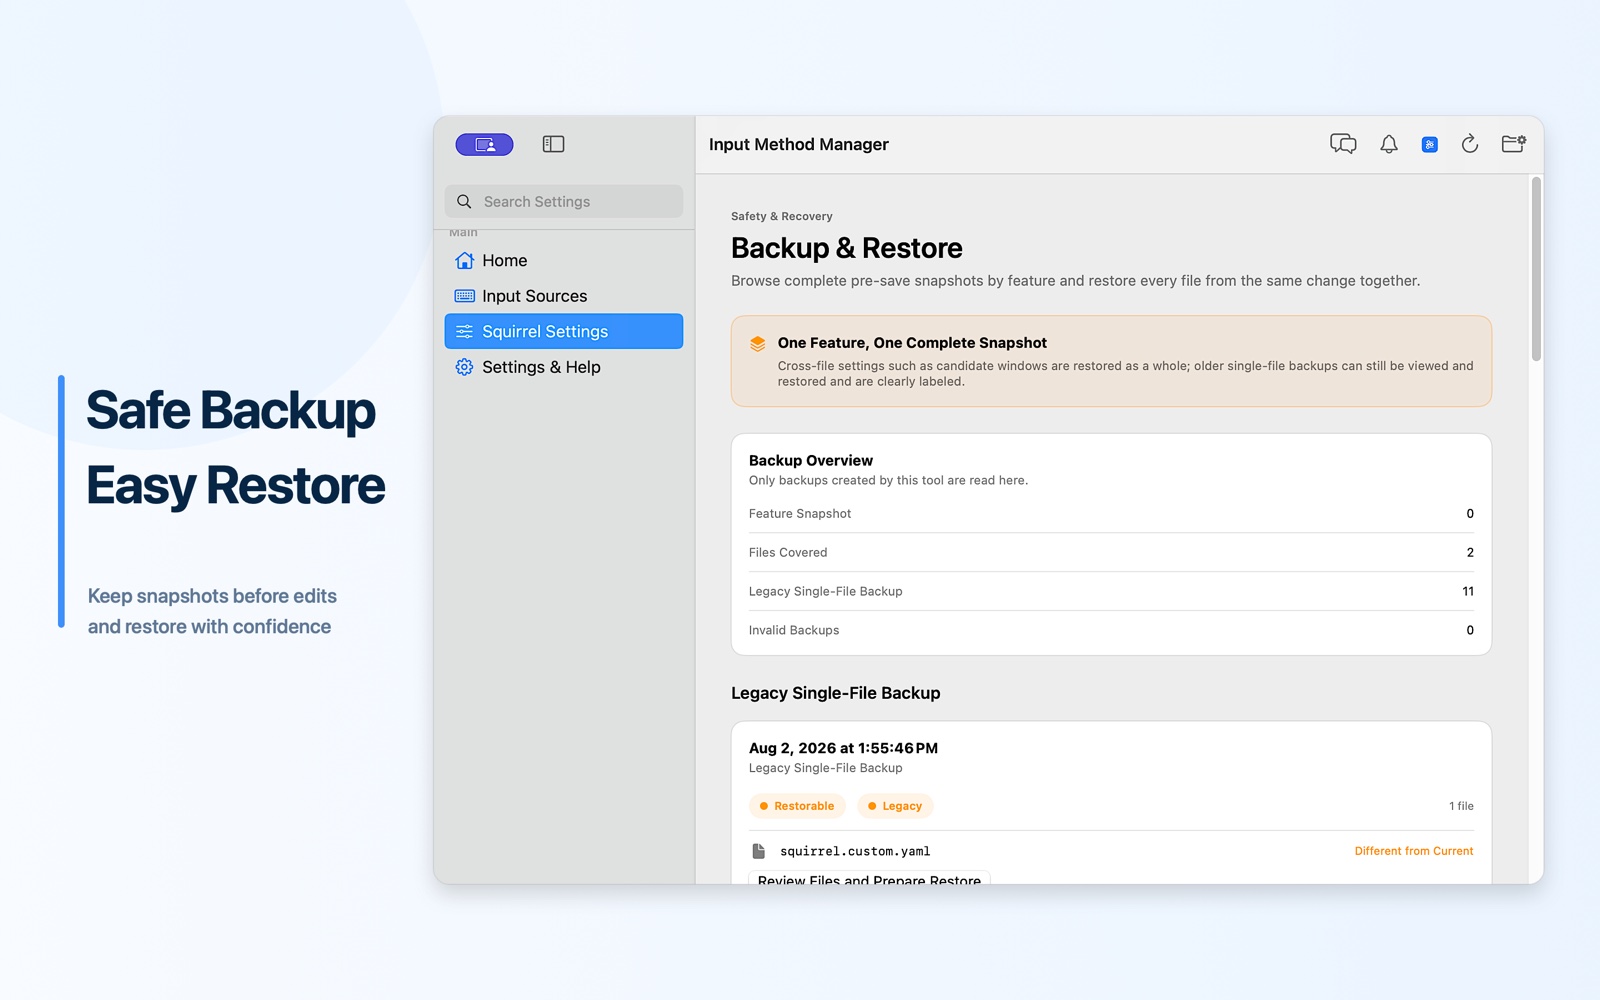Click the Different from Current label
Screen dimensions: 1600x1000
pyautogui.click(x=1414, y=851)
